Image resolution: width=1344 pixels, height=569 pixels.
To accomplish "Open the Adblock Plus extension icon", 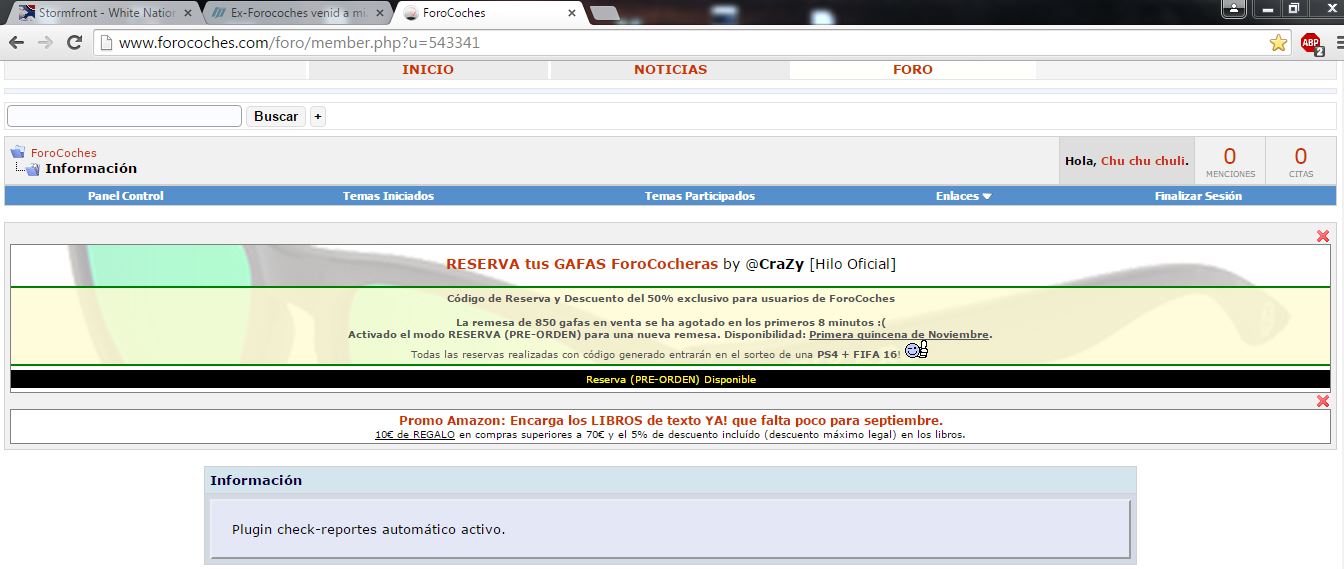I will coord(1311,43).
